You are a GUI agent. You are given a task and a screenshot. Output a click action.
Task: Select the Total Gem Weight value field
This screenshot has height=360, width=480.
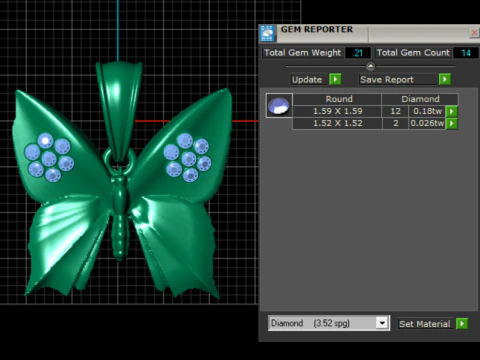click(x=358, y=53)
